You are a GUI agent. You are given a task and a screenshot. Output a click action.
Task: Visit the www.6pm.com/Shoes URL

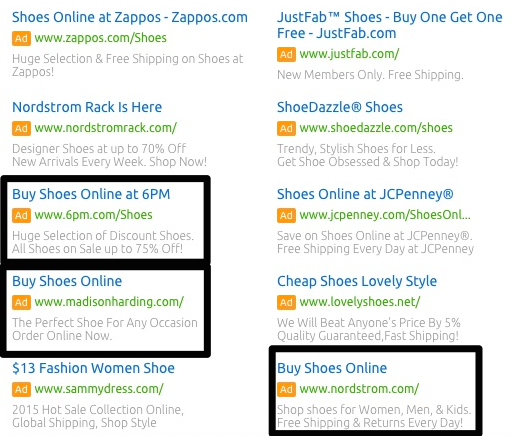[93, 215]
